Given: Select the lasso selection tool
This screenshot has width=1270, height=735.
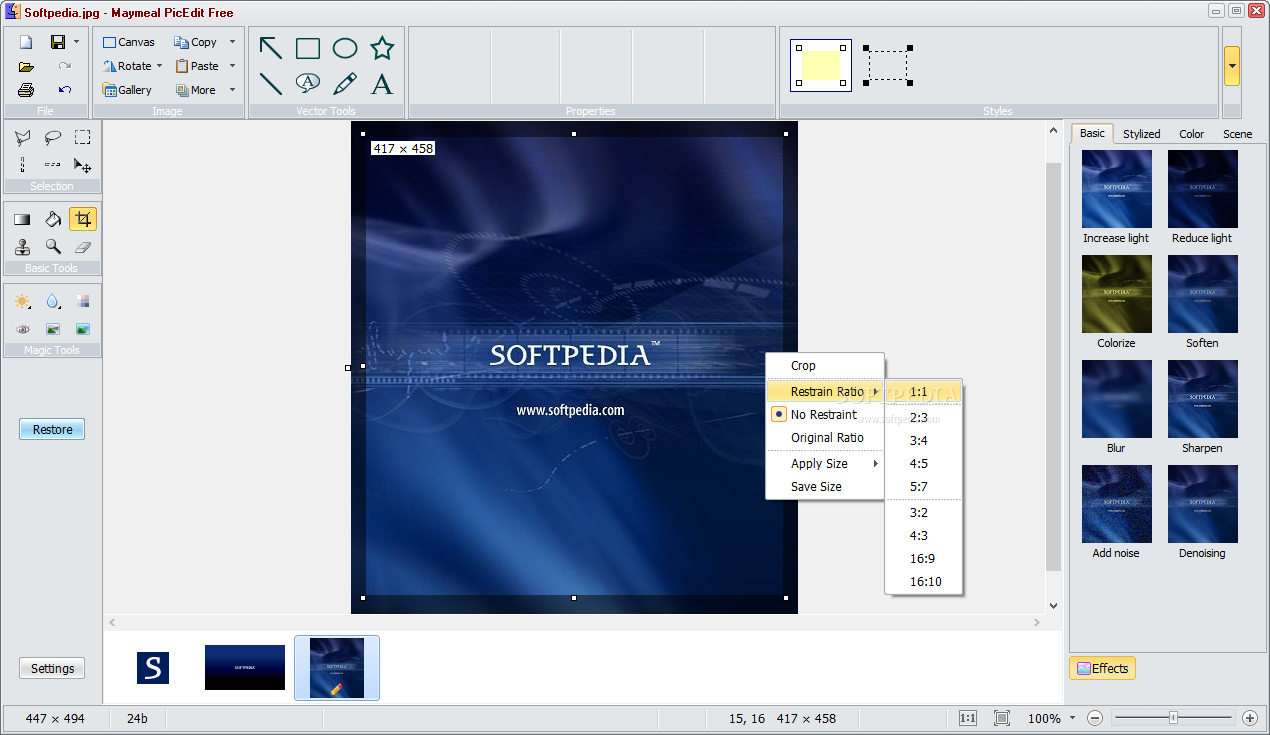Looking at the screenshot, I should (53, 138).
